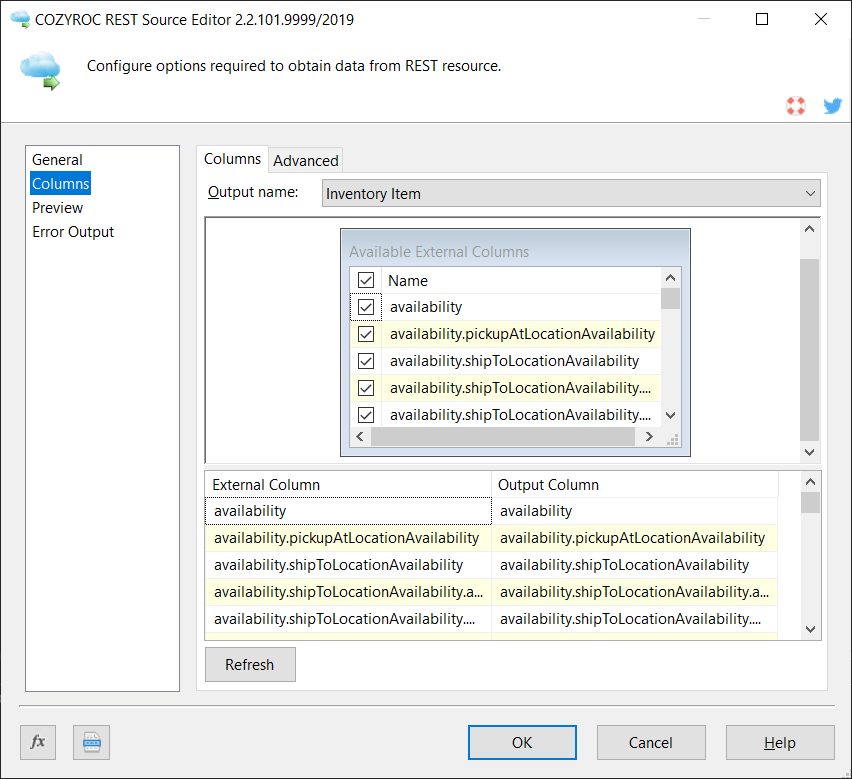Toggle the Name header select-all checkbox
The image size is (852, 779).
click(366, 280)
